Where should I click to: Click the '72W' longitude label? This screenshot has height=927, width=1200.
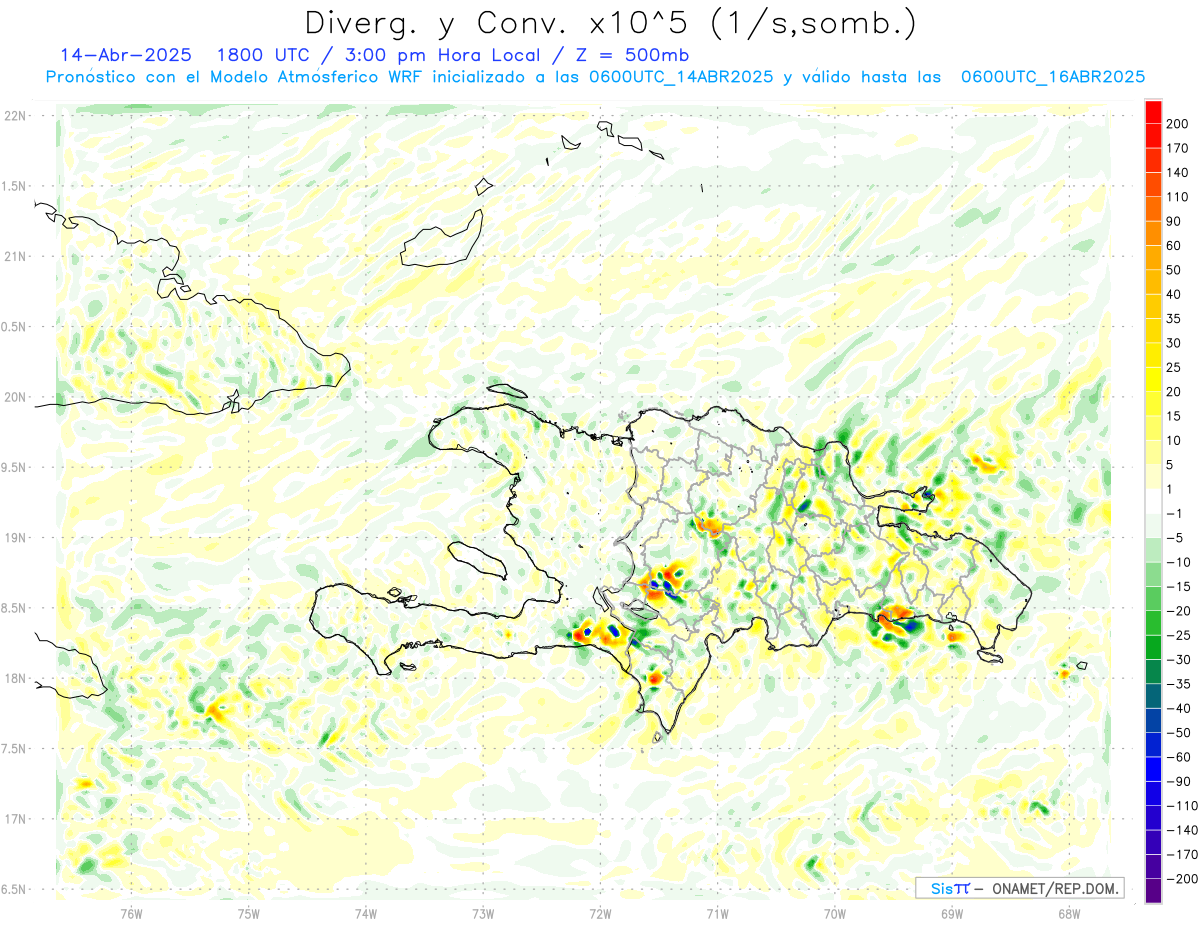coord(600,912)
